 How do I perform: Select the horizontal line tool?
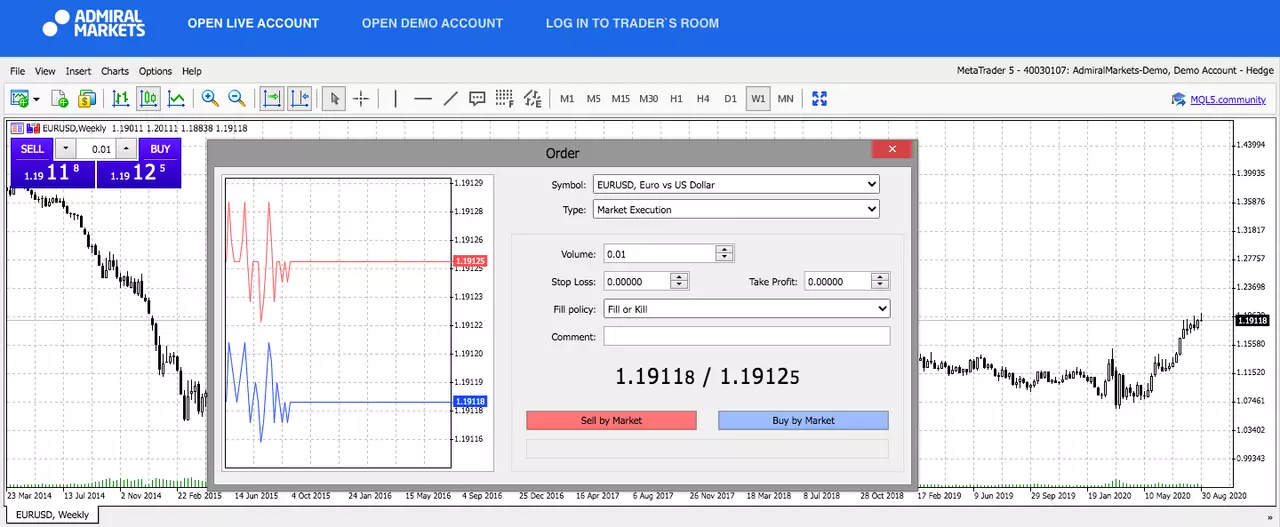pyautogui.click(x=423, y=98)
